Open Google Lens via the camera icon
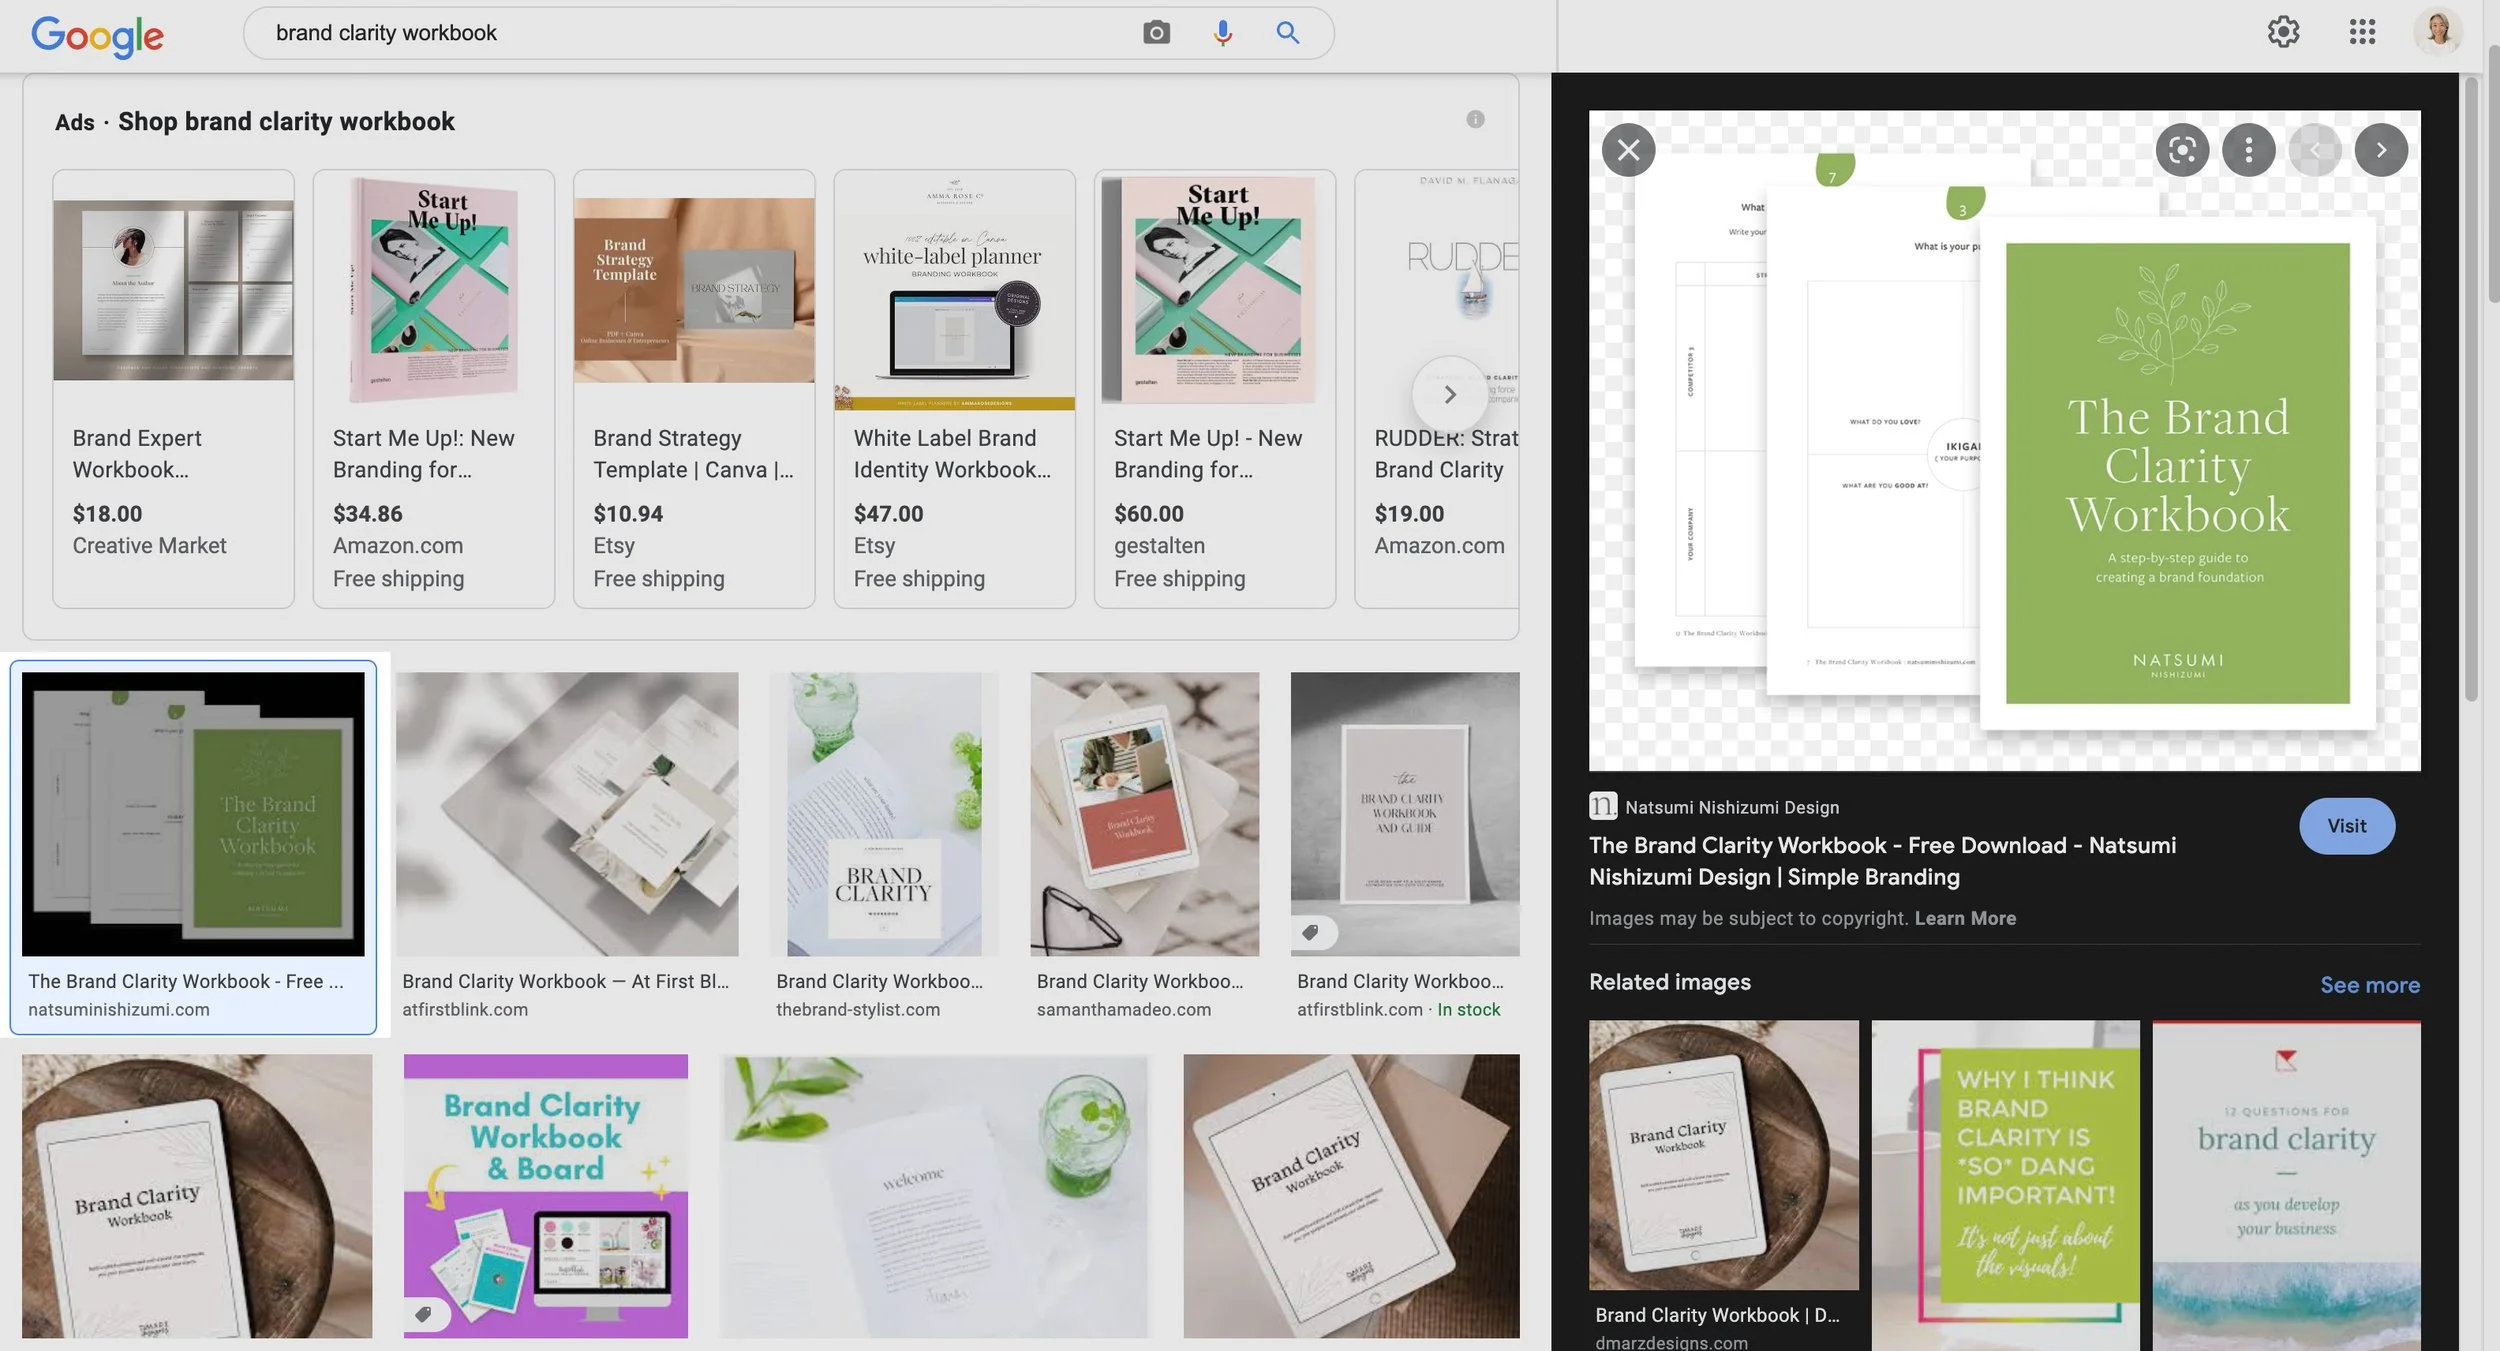The width and height of the screenshot is (2500, 1351). coord(1156,32)
